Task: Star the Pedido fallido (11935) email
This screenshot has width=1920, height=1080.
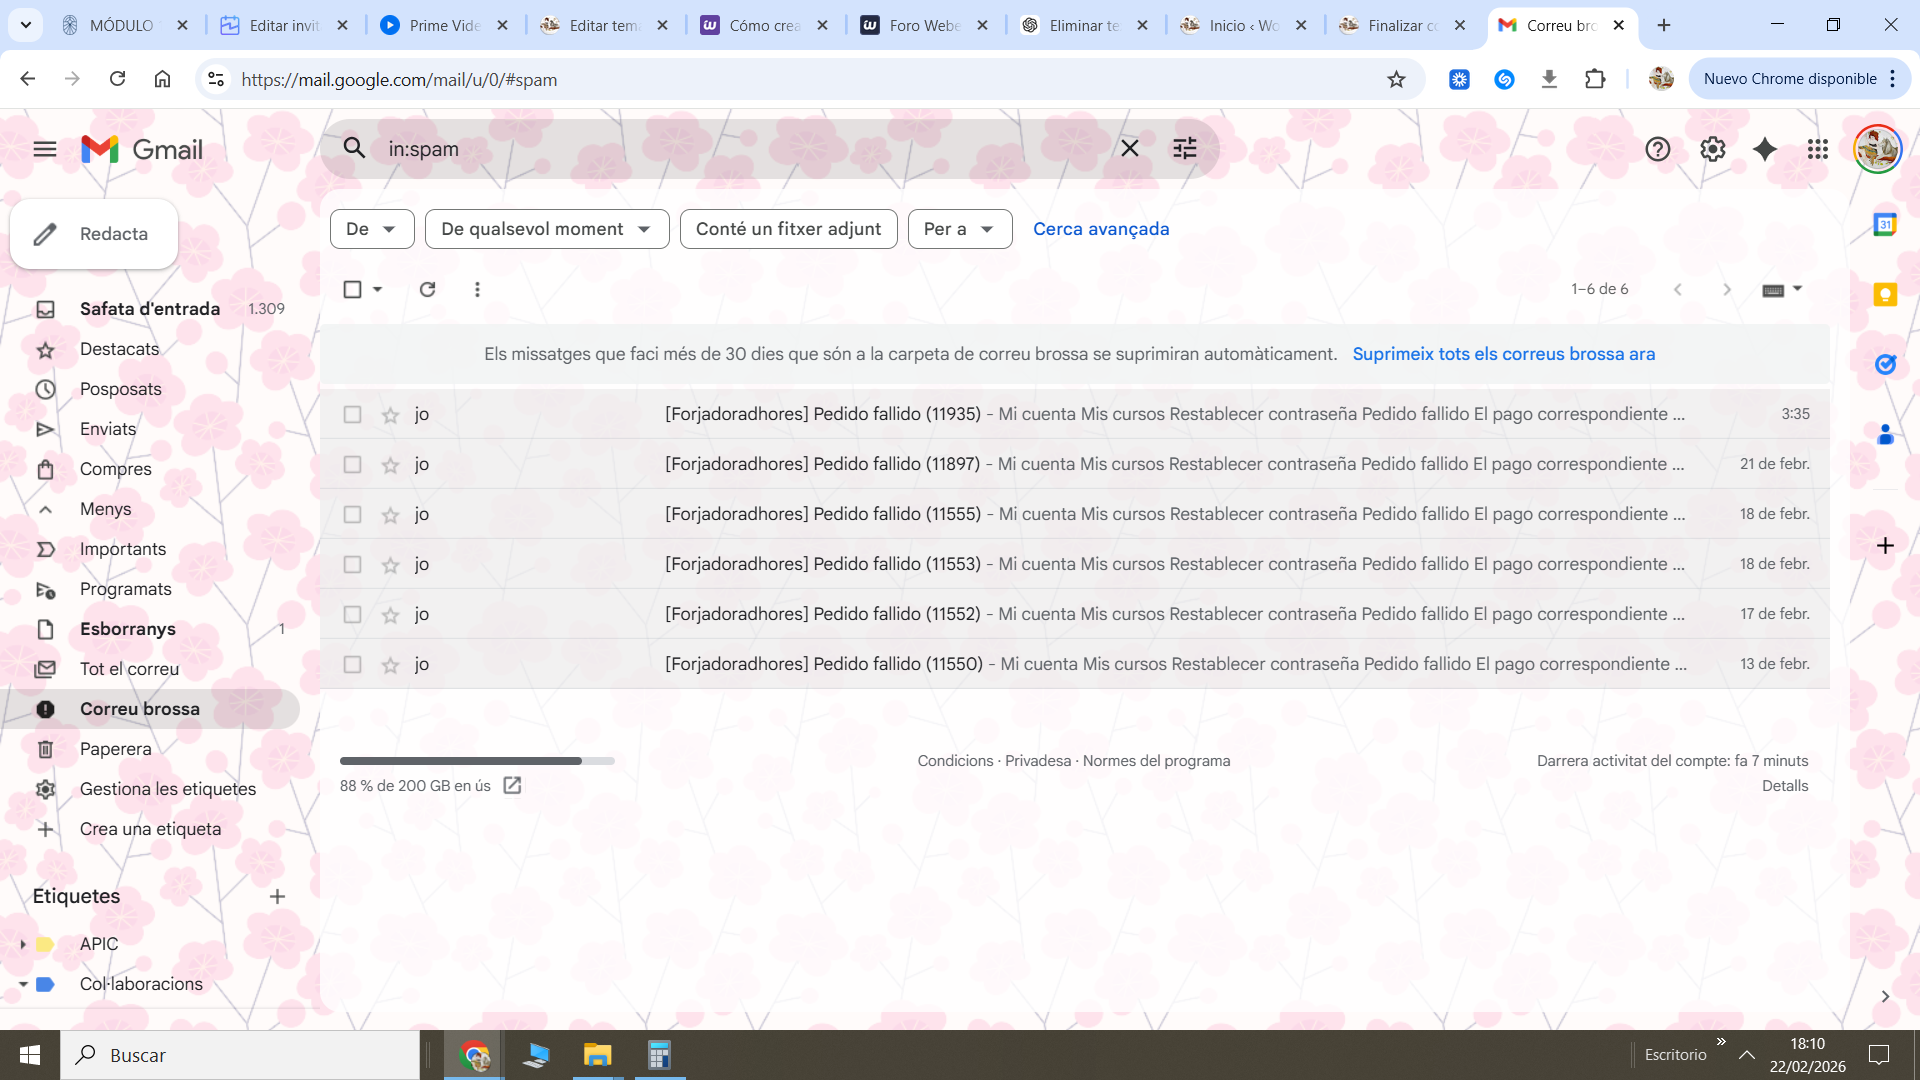Action: tap(390, 415)
